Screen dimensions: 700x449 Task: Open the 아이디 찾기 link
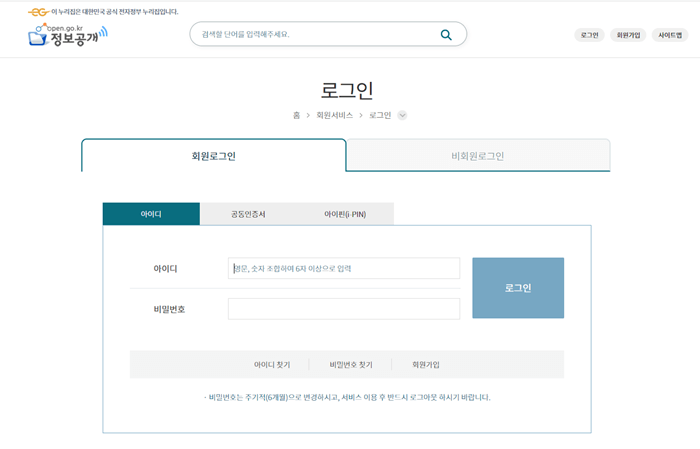tap(272, 365)
